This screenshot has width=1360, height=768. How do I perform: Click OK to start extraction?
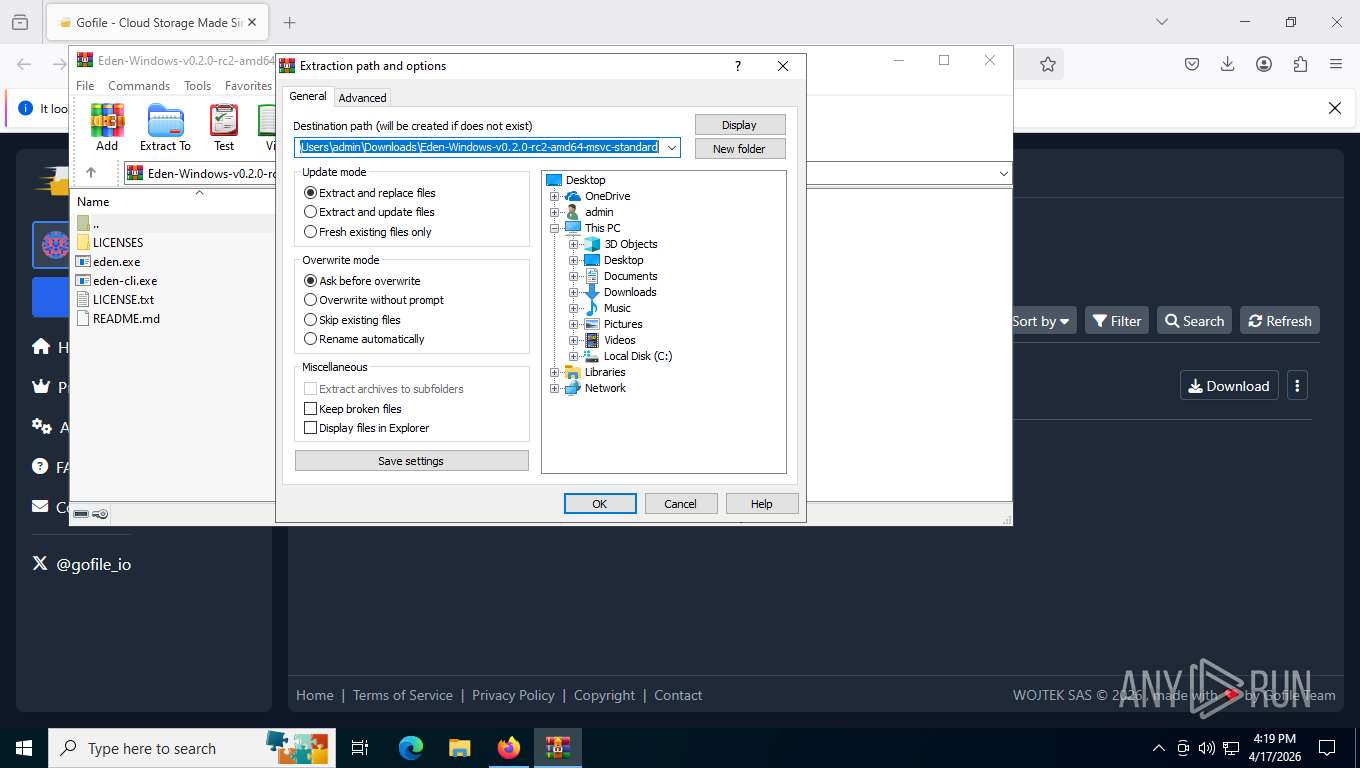tap(600, 504)
